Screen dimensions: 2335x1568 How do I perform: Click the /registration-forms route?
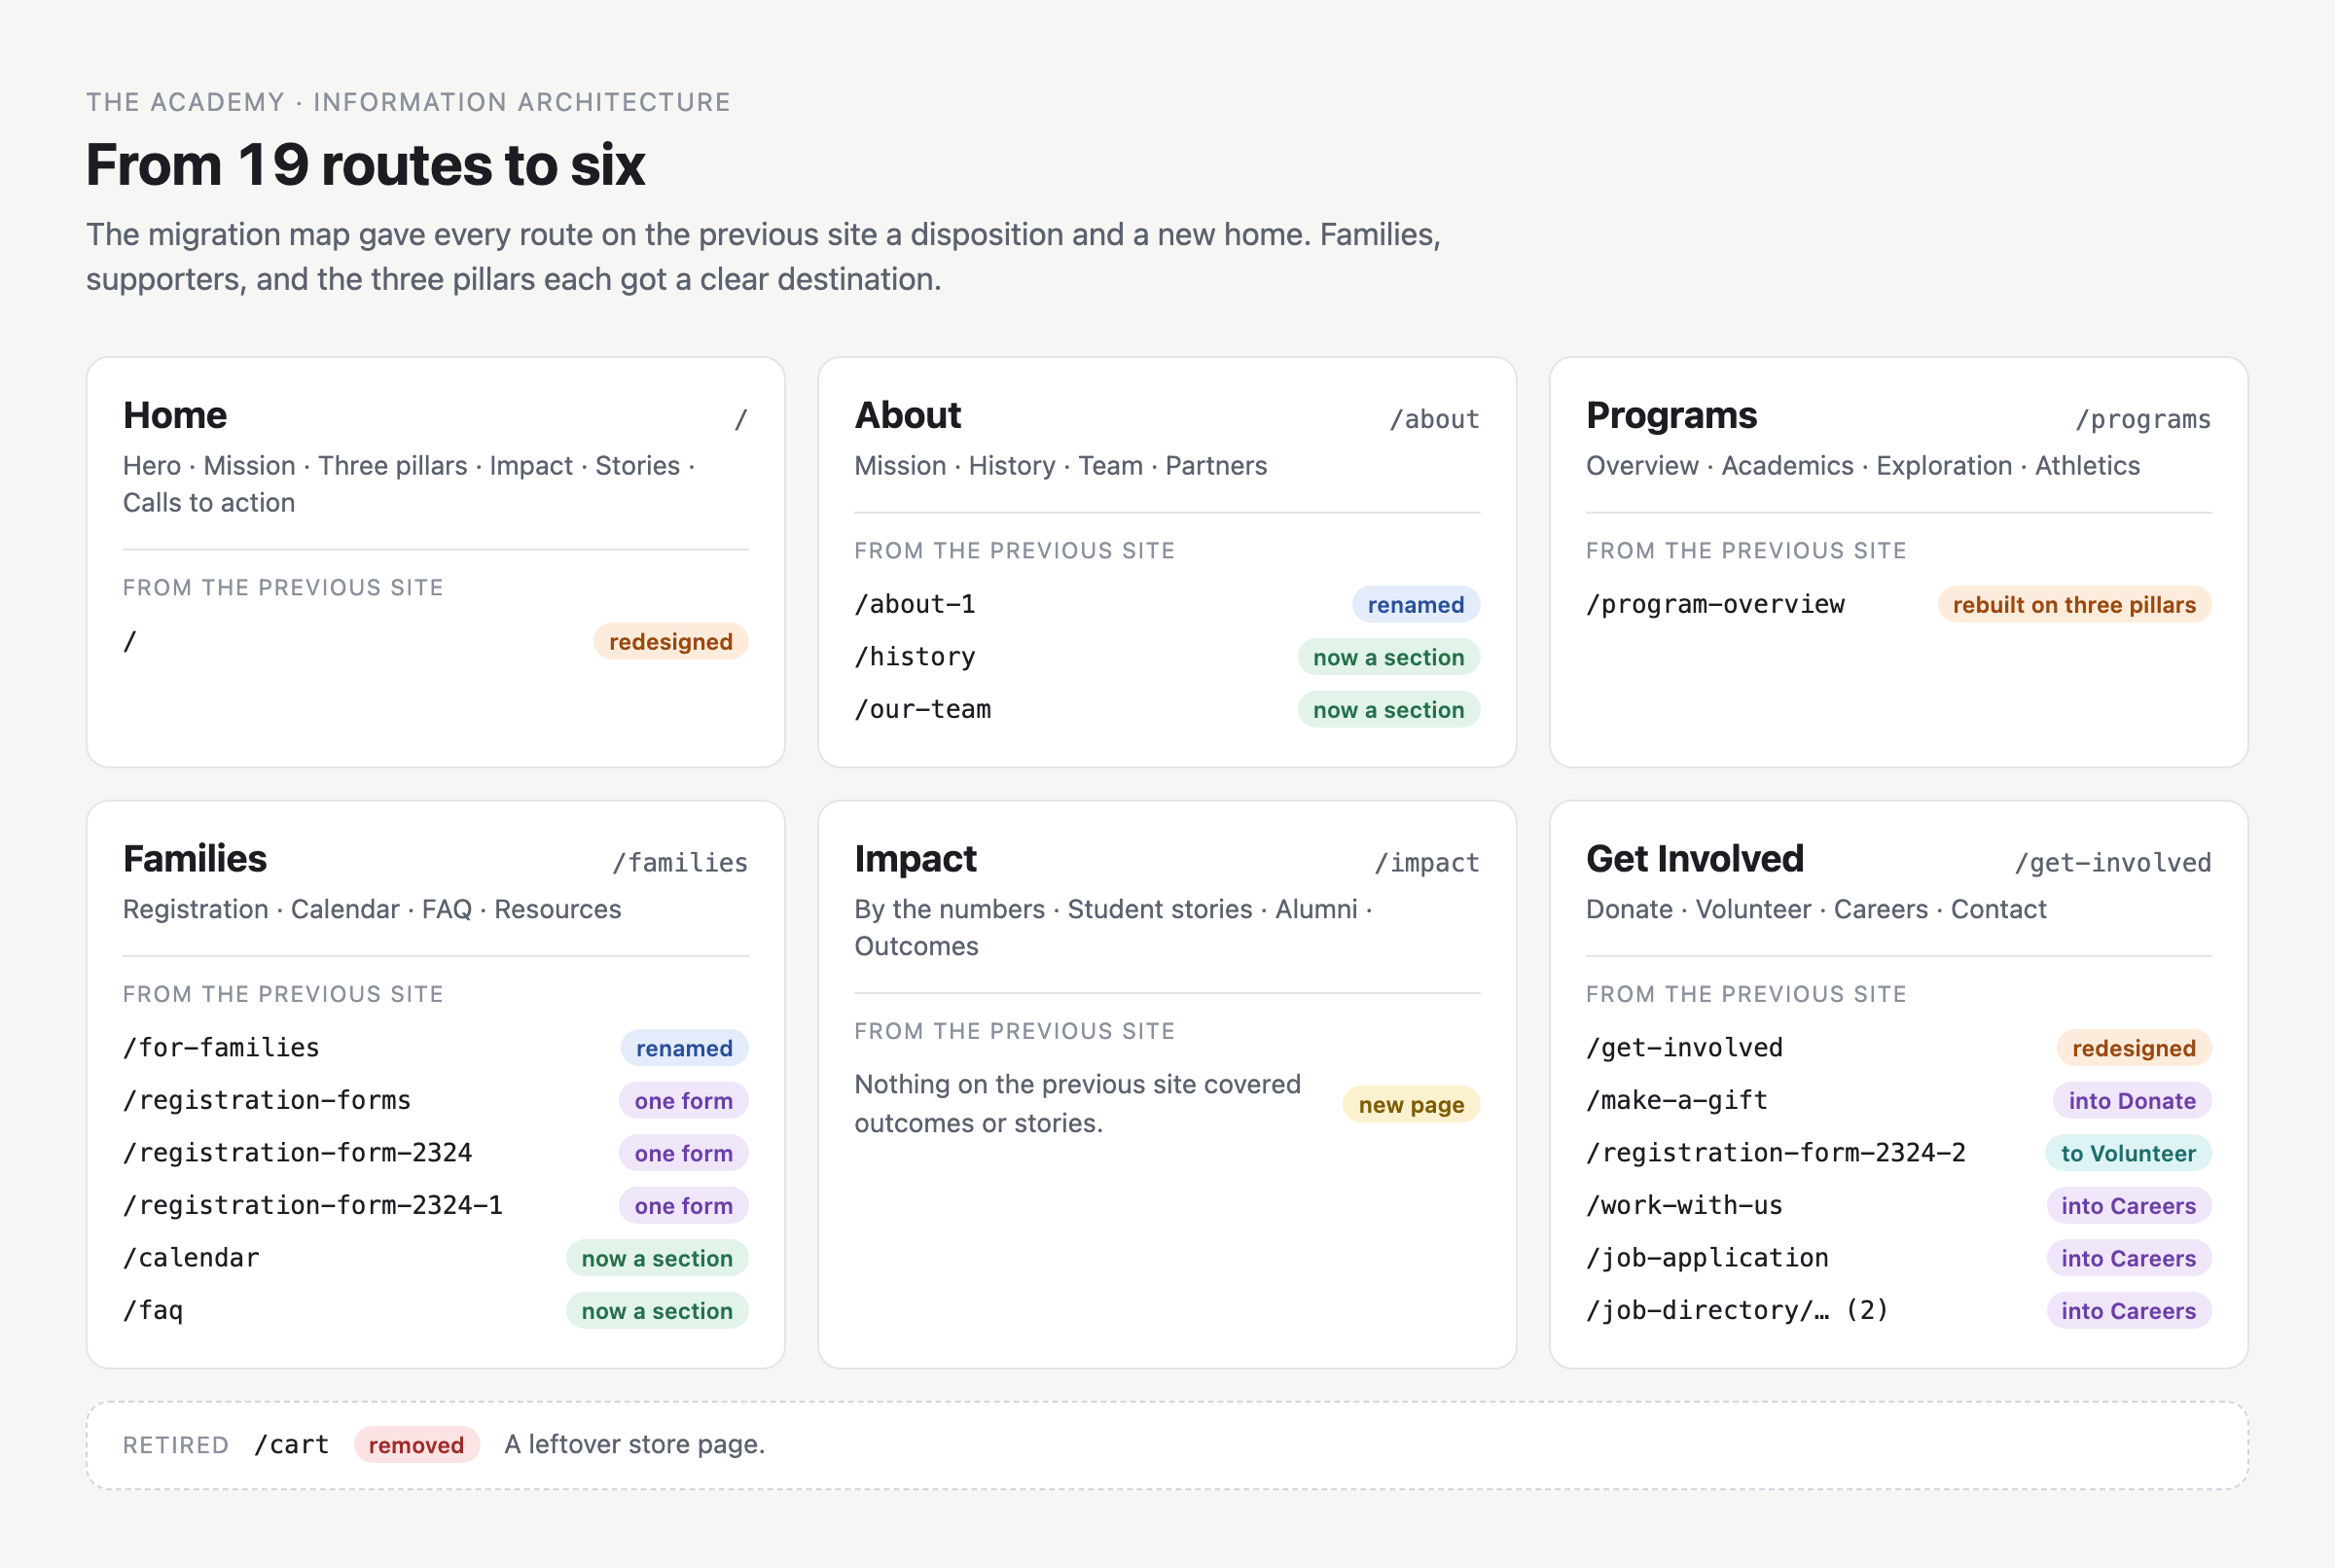pyautogui.click(x=267, y=1100)
